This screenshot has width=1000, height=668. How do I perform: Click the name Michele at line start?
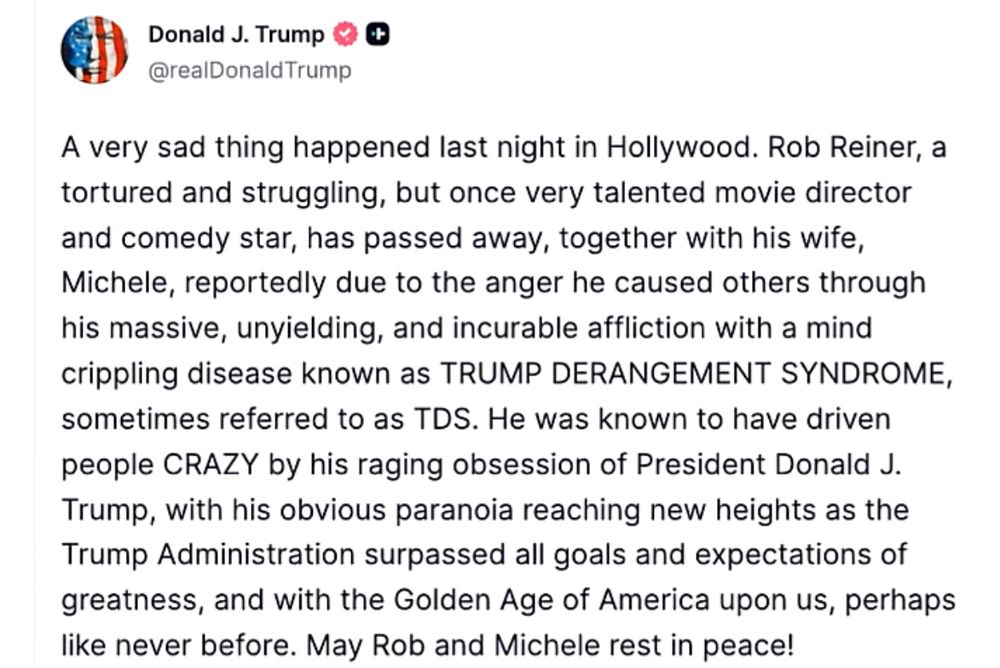coord(118,283)
